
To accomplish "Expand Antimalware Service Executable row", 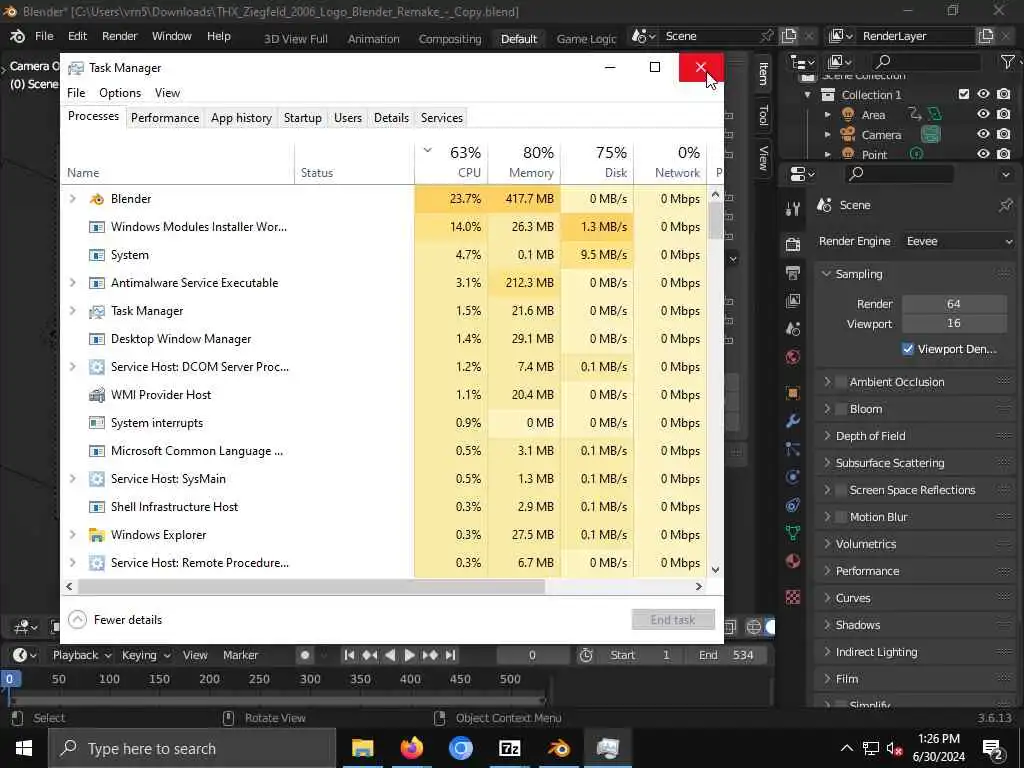I will (x=72, y=283).
